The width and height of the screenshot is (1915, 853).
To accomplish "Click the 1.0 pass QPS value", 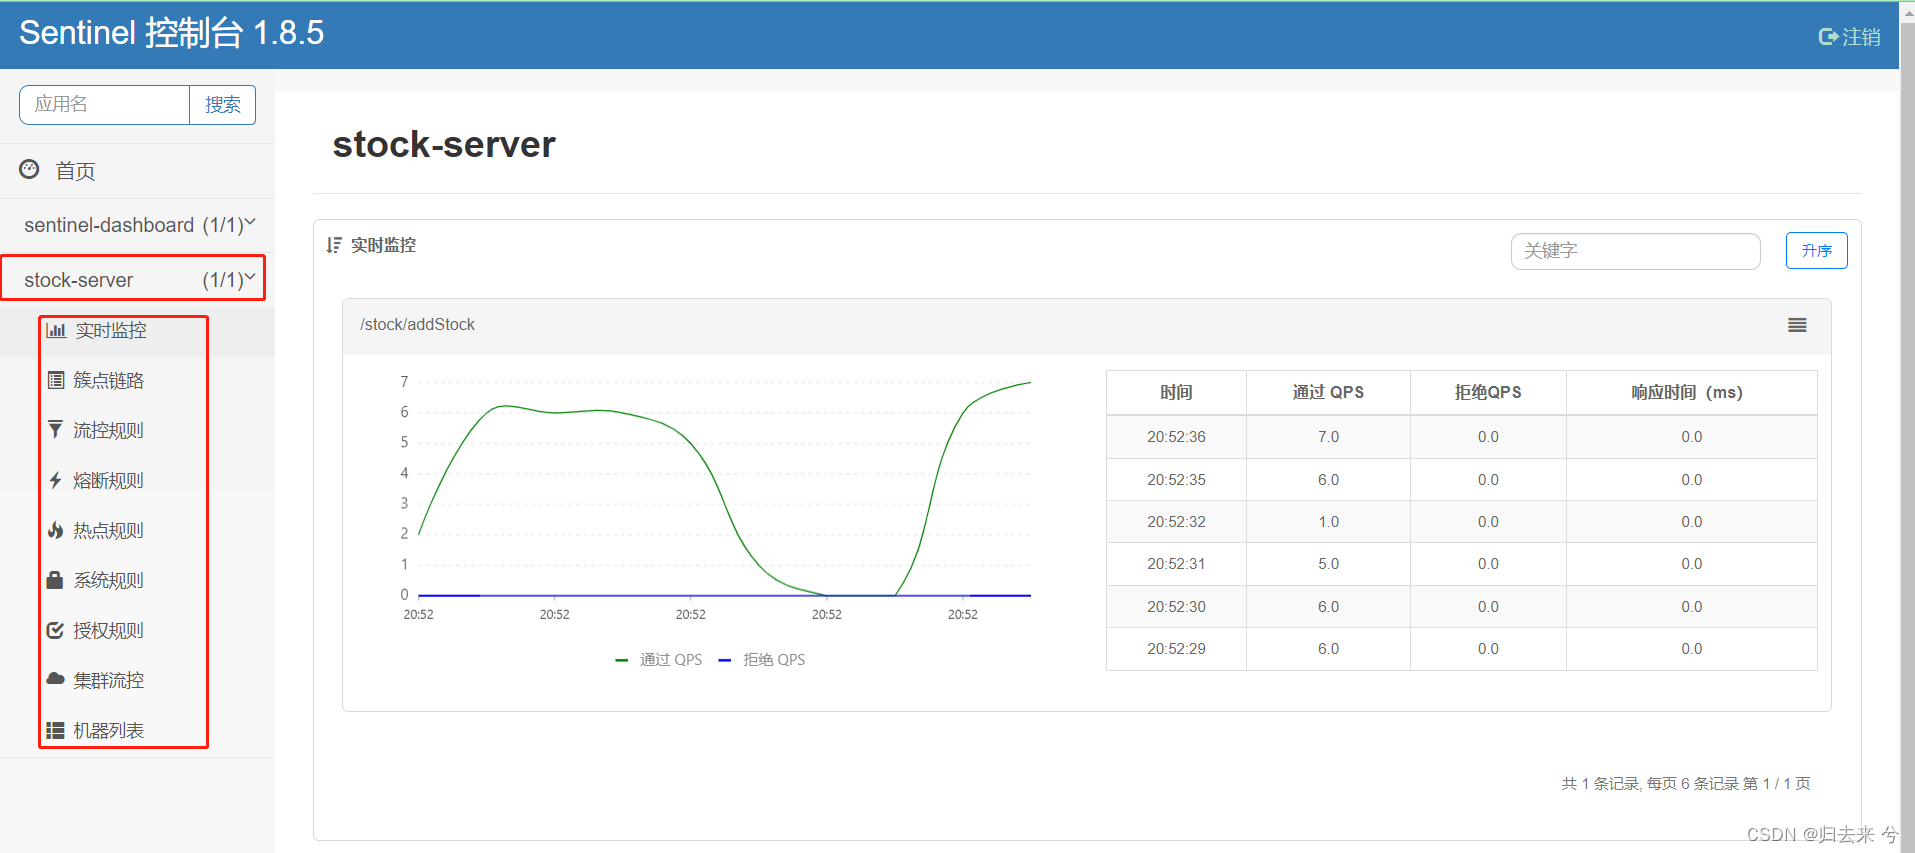I will coord(1328,522).
